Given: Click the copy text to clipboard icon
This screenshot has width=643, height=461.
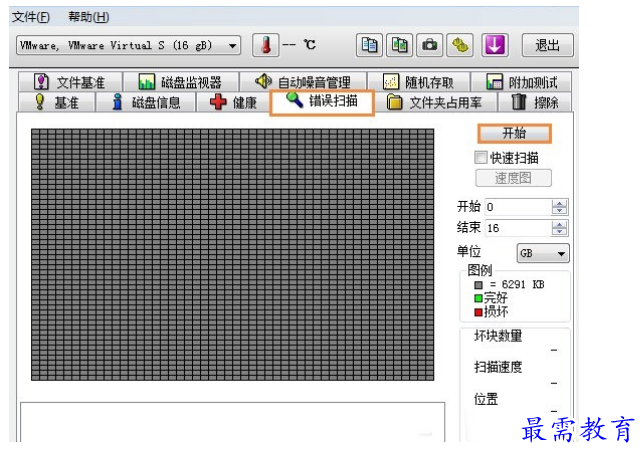Looking at the screenshot, I should (369, 45).
